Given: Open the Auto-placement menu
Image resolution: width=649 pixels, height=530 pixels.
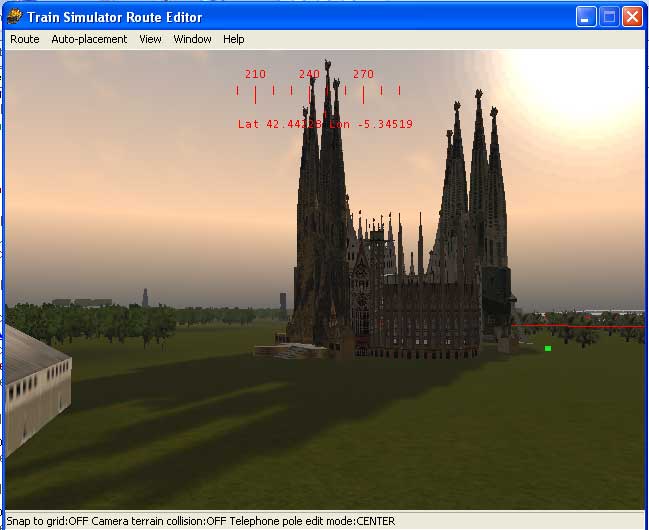Looking at the screenshot, I should coord(89,39).
